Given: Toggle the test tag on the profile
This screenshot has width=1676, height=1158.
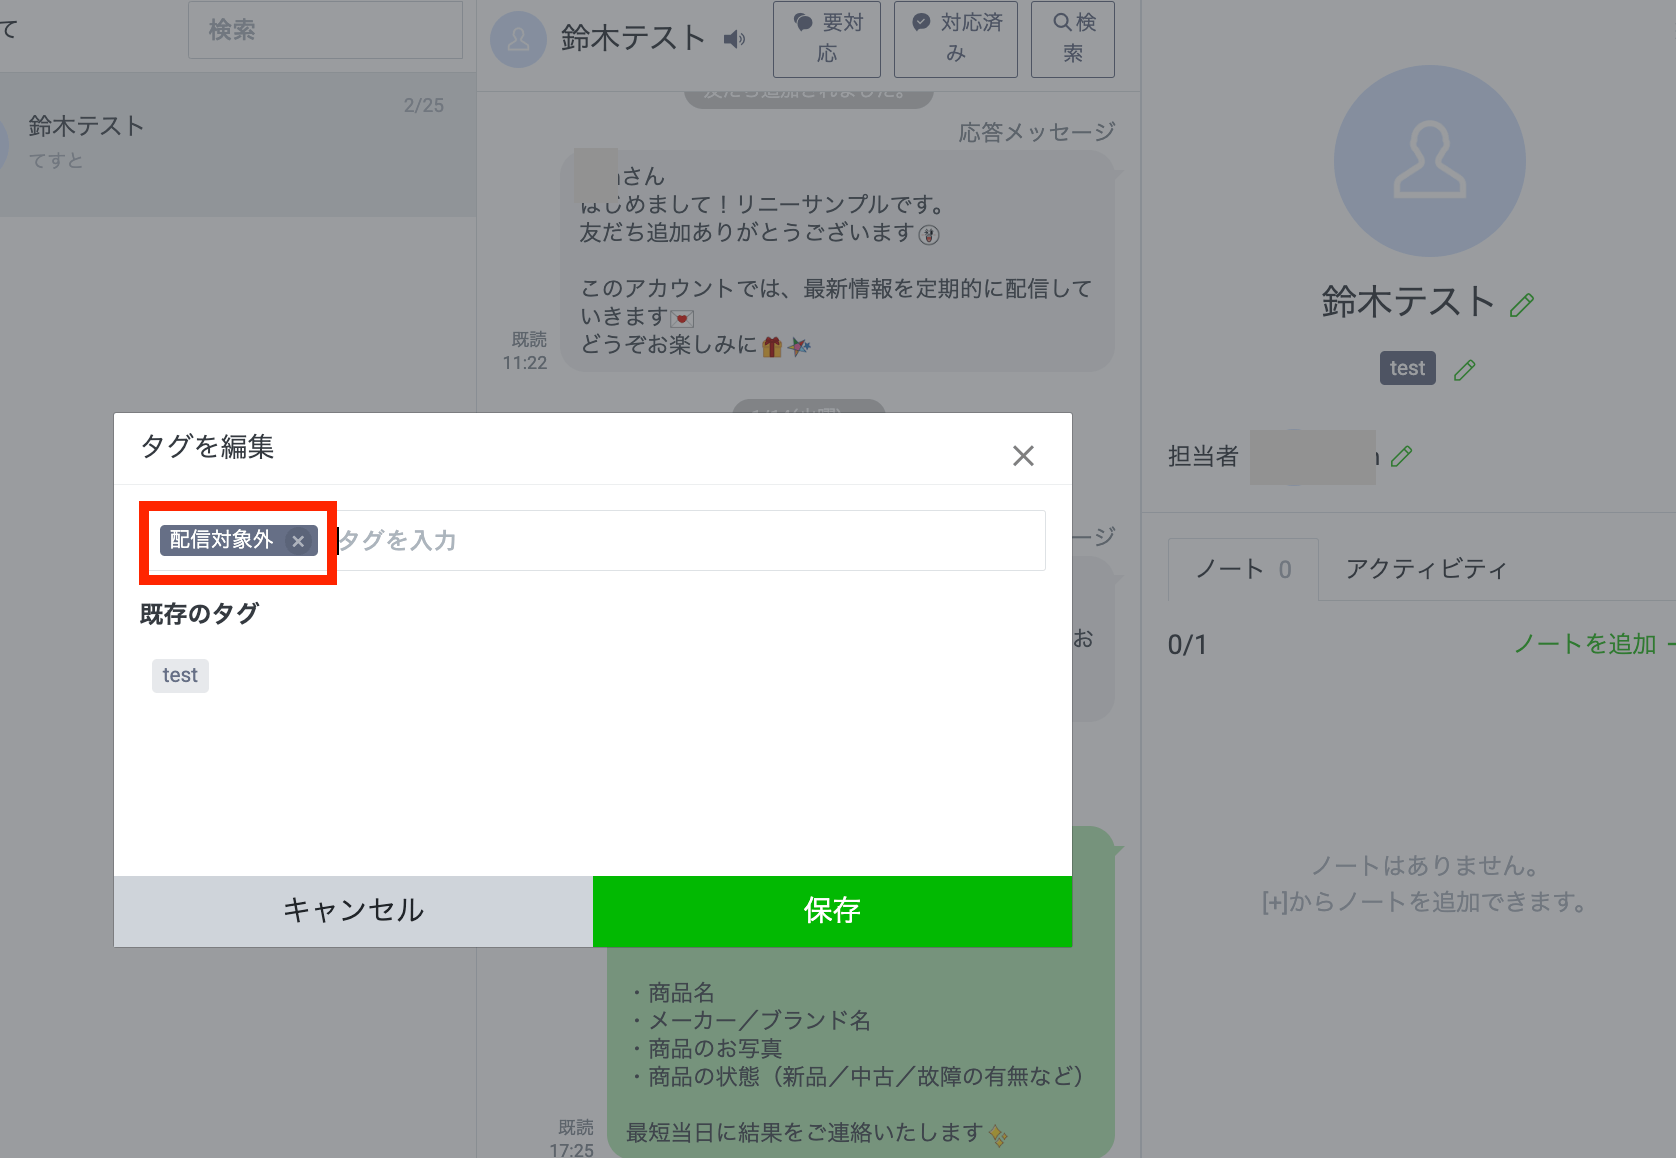Looking at the screenshot, I should click(1406, 368).
